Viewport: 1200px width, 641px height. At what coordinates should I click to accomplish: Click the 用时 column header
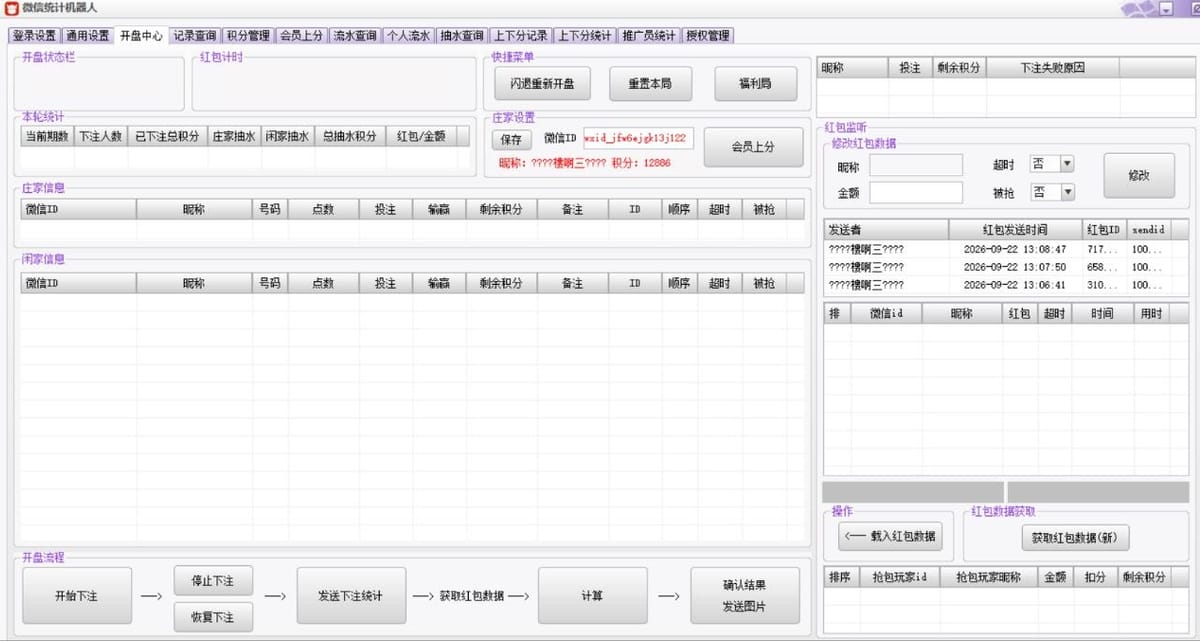[1152, 314]
